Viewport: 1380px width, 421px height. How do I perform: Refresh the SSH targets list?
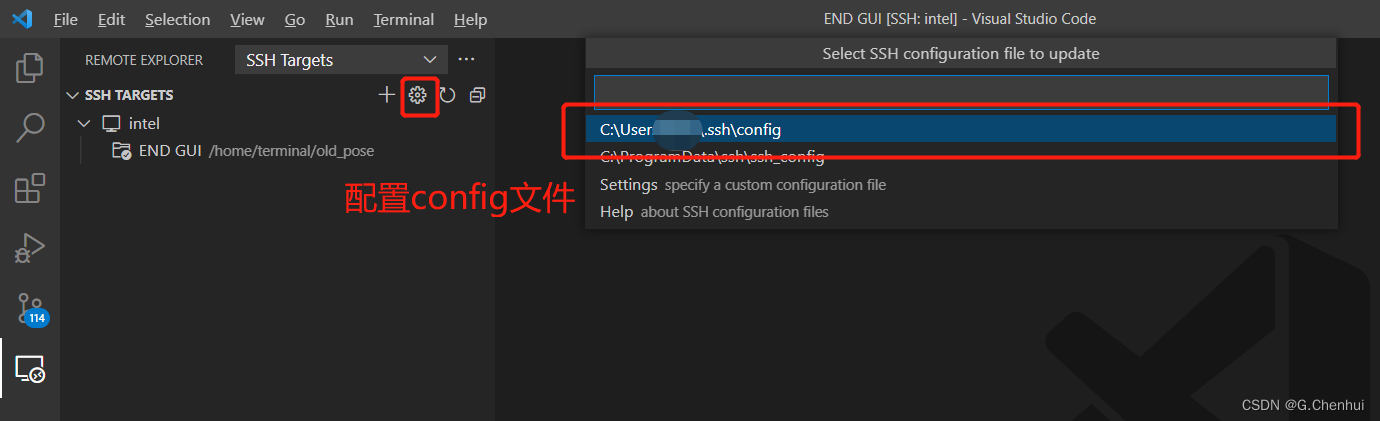tap(447, 95)
